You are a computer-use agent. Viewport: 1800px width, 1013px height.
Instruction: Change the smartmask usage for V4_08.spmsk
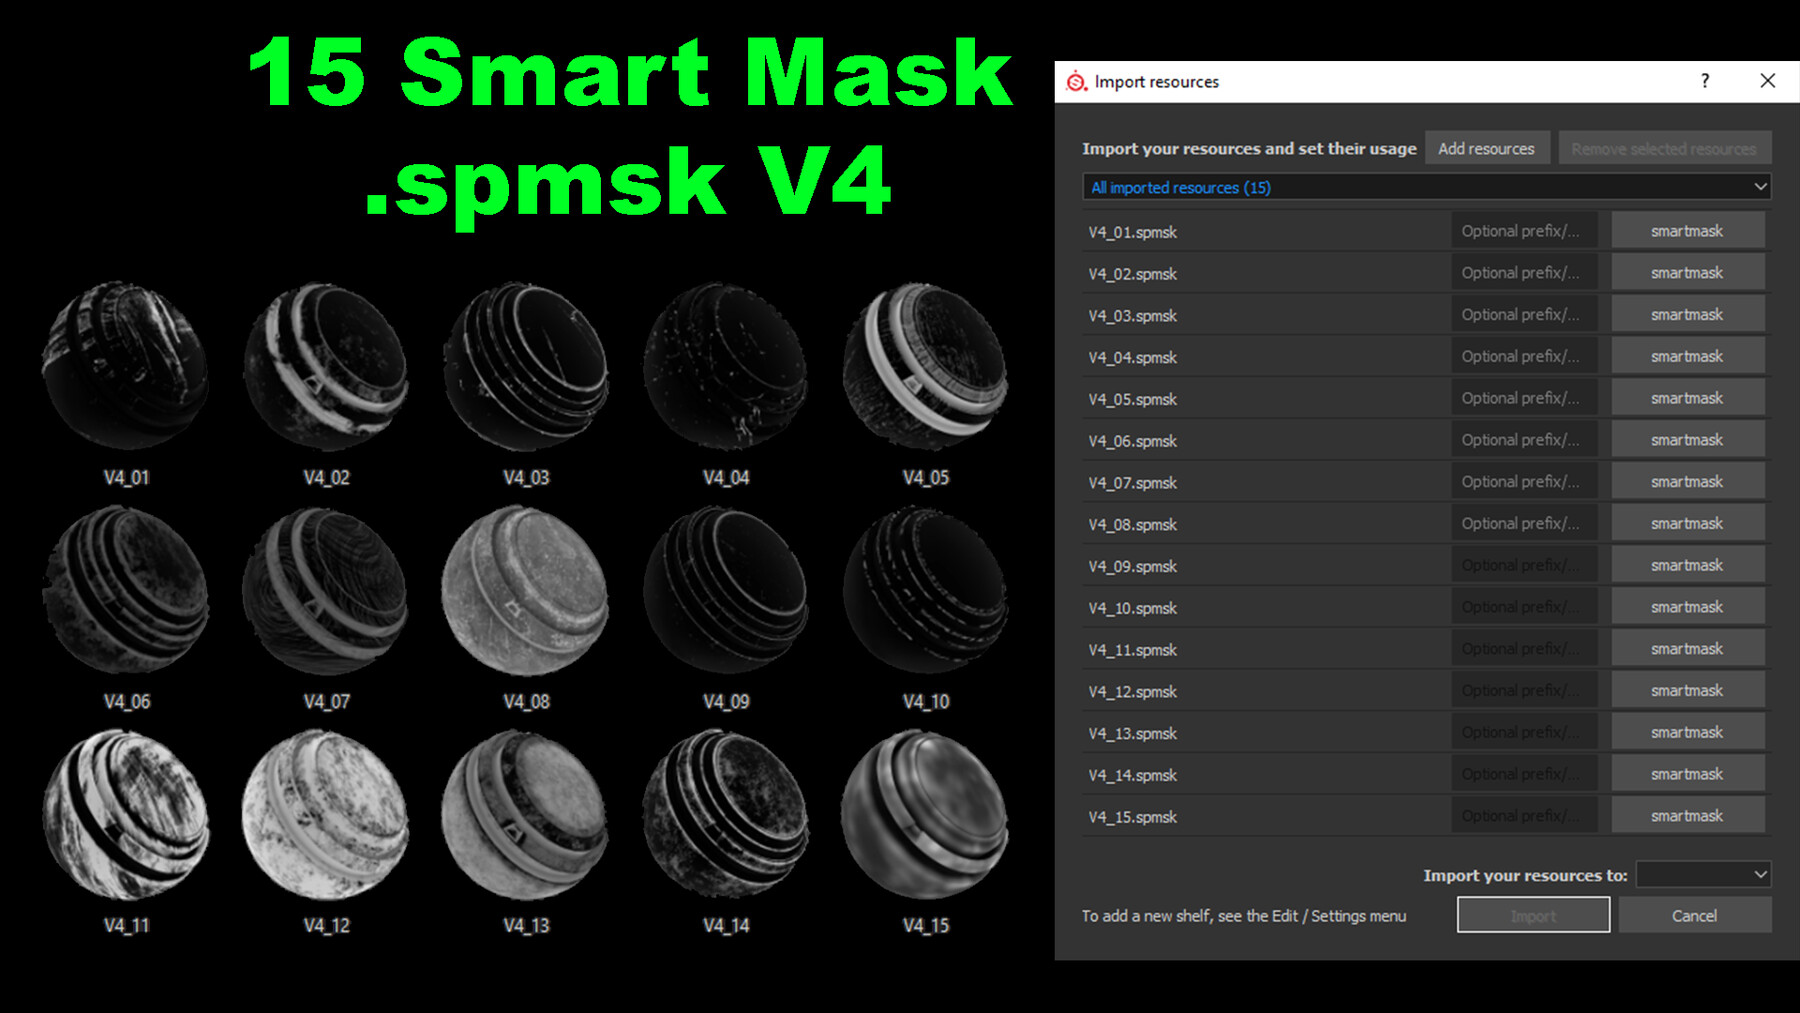1688,523
